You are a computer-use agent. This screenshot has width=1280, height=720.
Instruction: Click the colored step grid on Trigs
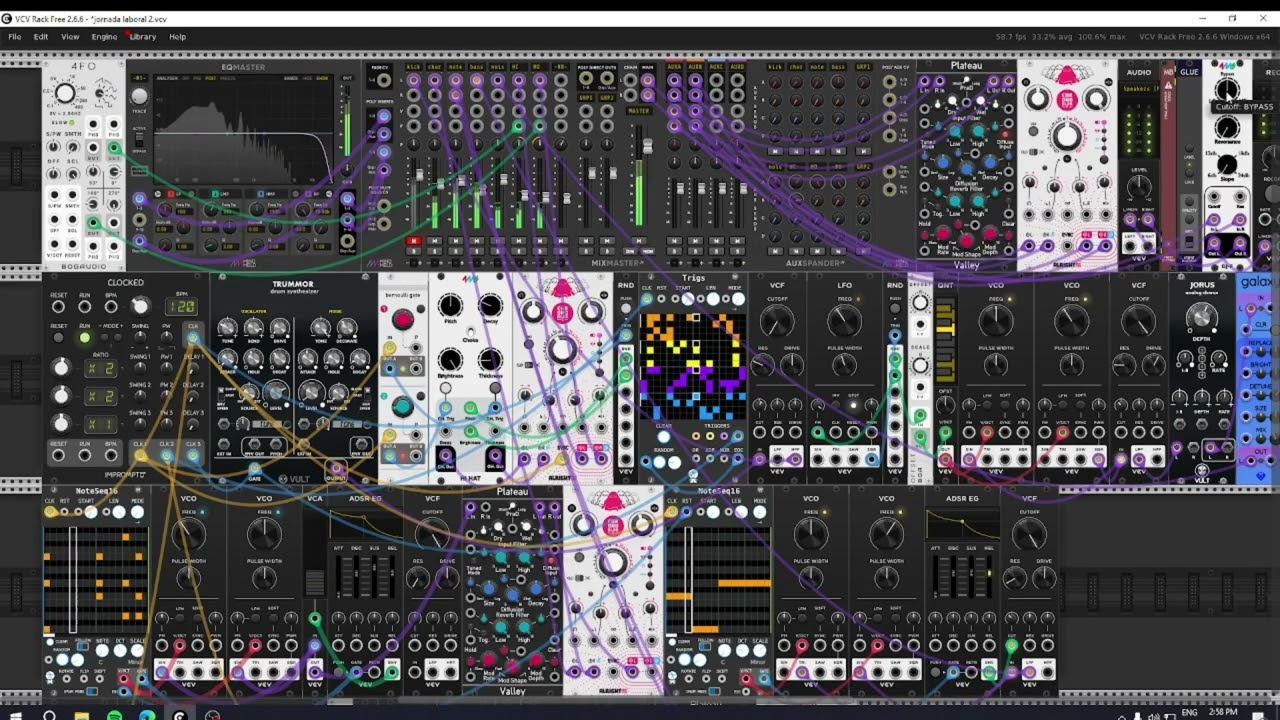(693, 366)
